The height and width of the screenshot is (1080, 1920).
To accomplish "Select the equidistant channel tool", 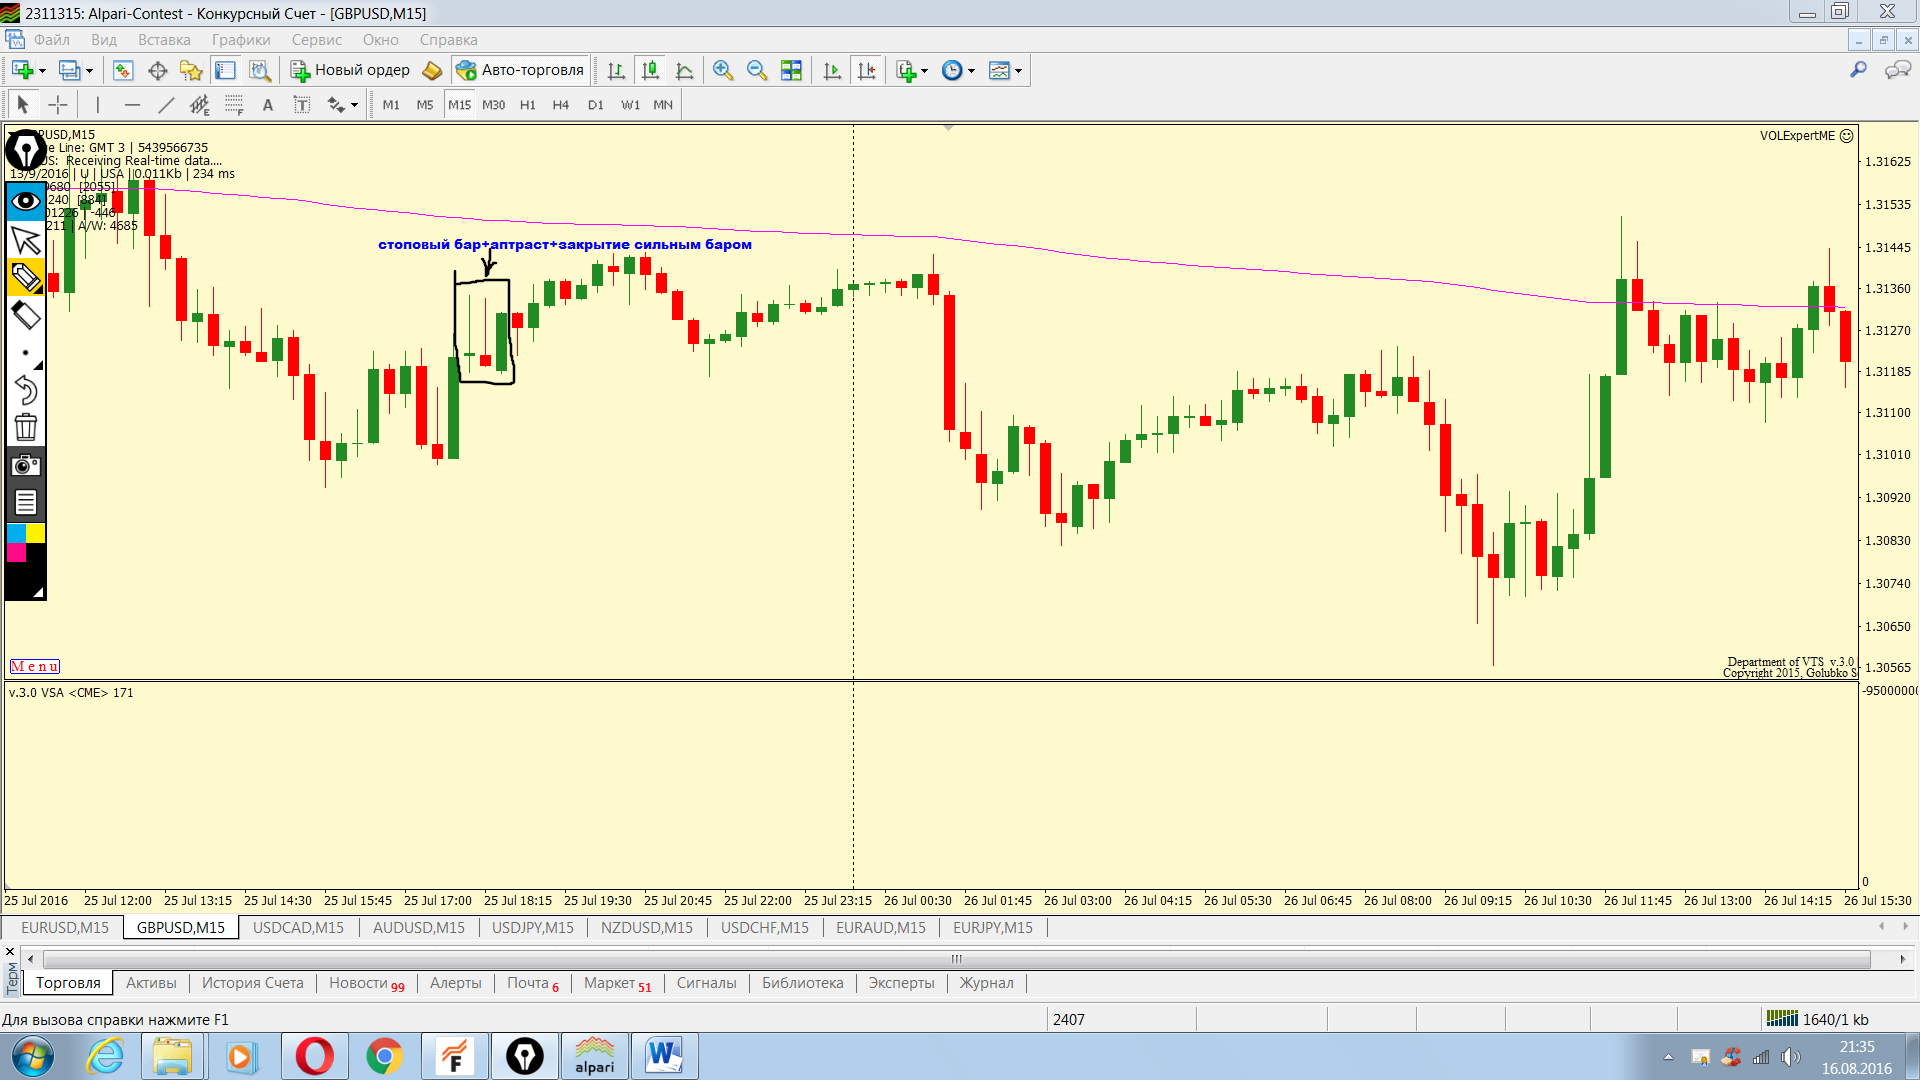I will [x=200, y=105].
